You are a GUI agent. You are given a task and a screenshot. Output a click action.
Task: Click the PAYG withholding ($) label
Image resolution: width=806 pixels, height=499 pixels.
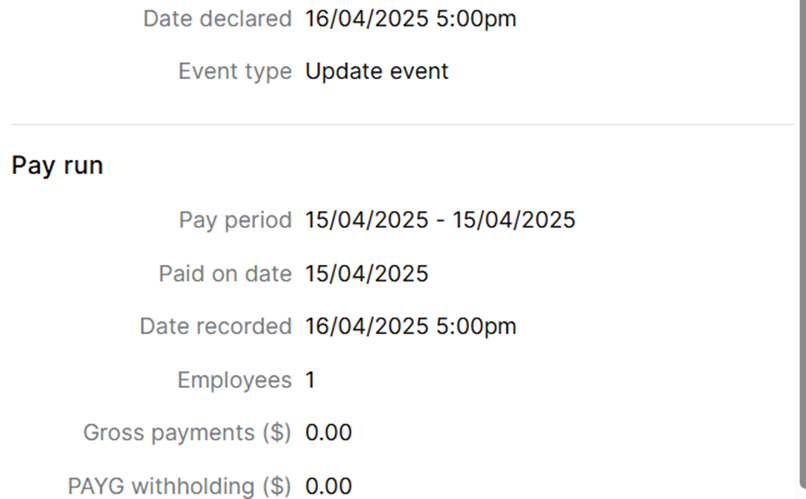[x=179, y=487]
